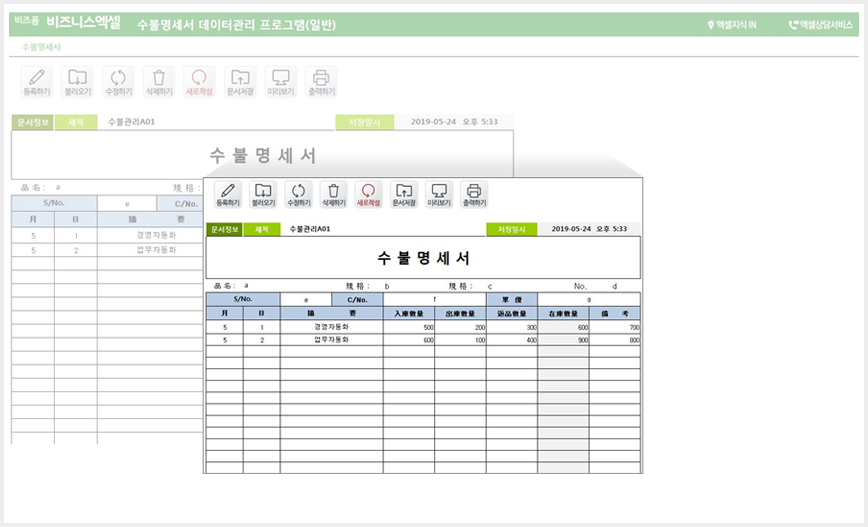Select the 100 cell in the 업무자동화 row
Image resolution: width=868 pixels, height=527 pixels.
[461, 340]
